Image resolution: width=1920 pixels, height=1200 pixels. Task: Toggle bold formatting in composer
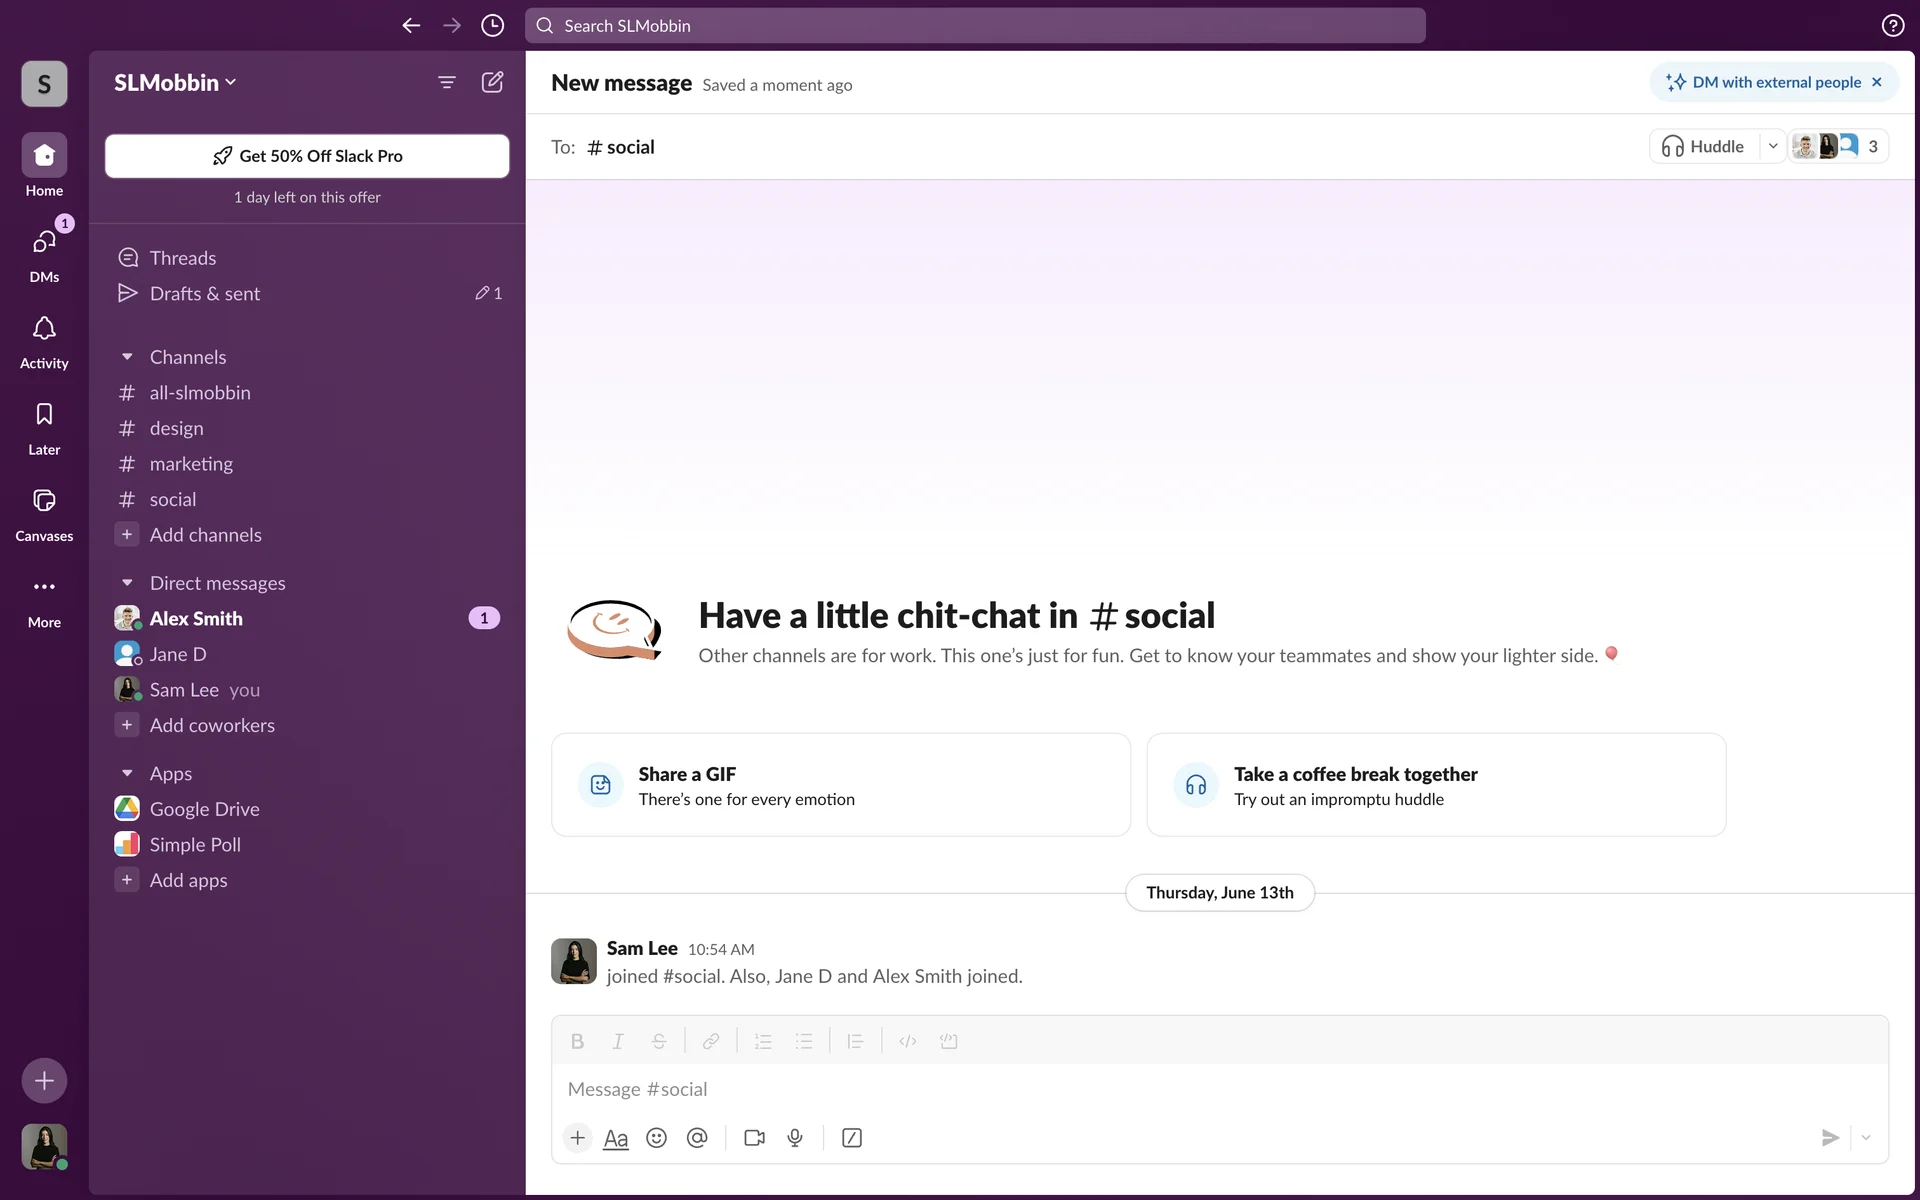pyautogui.click(x=577, y=1041)
